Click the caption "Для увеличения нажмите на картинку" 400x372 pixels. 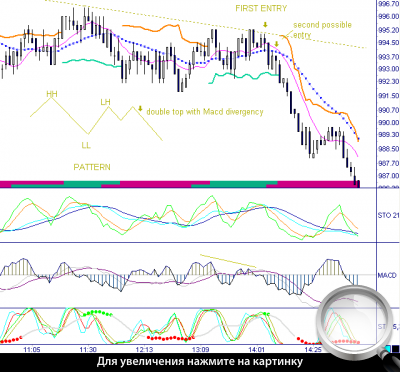tap(200, 362)
